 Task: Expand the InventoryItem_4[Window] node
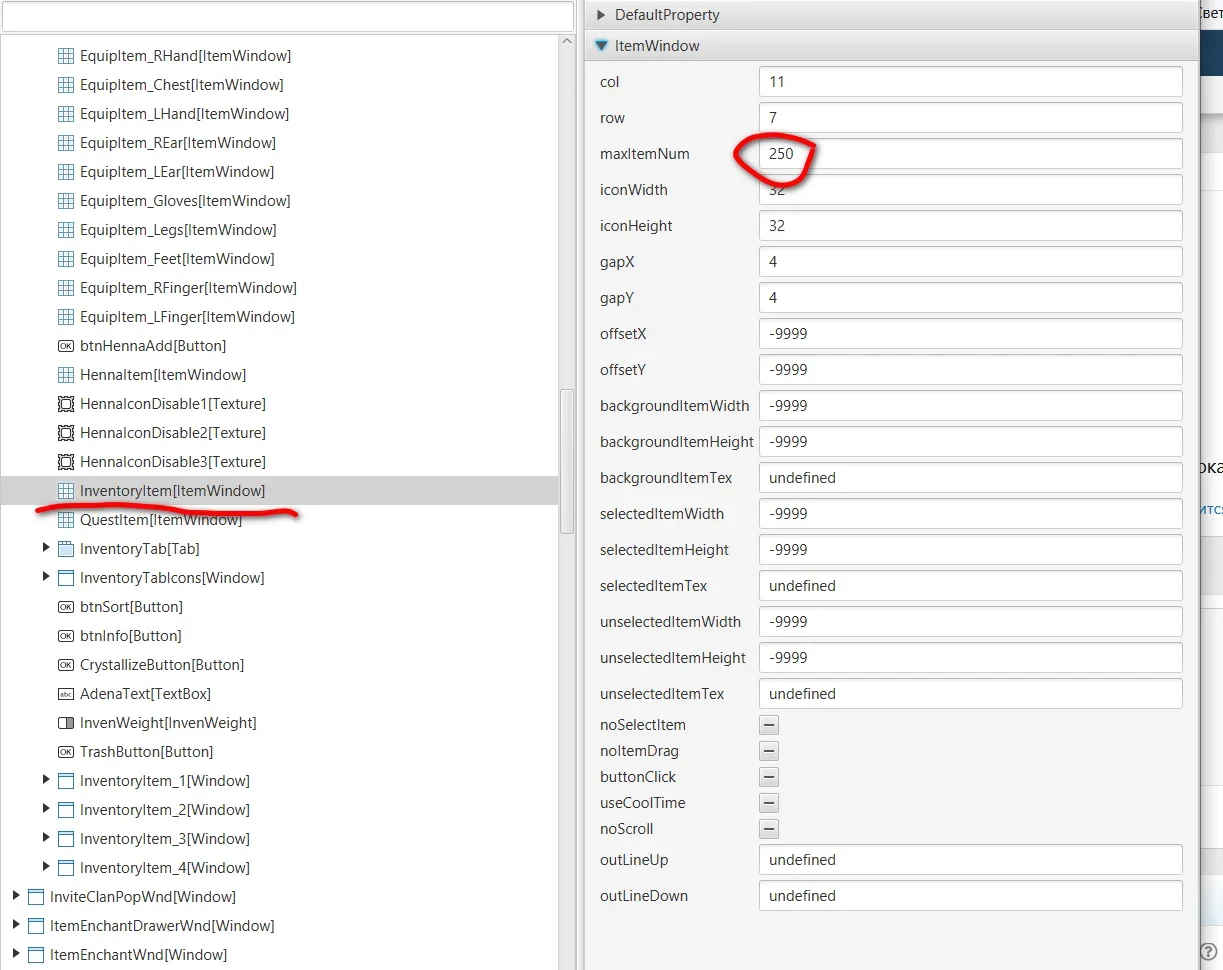46,867
